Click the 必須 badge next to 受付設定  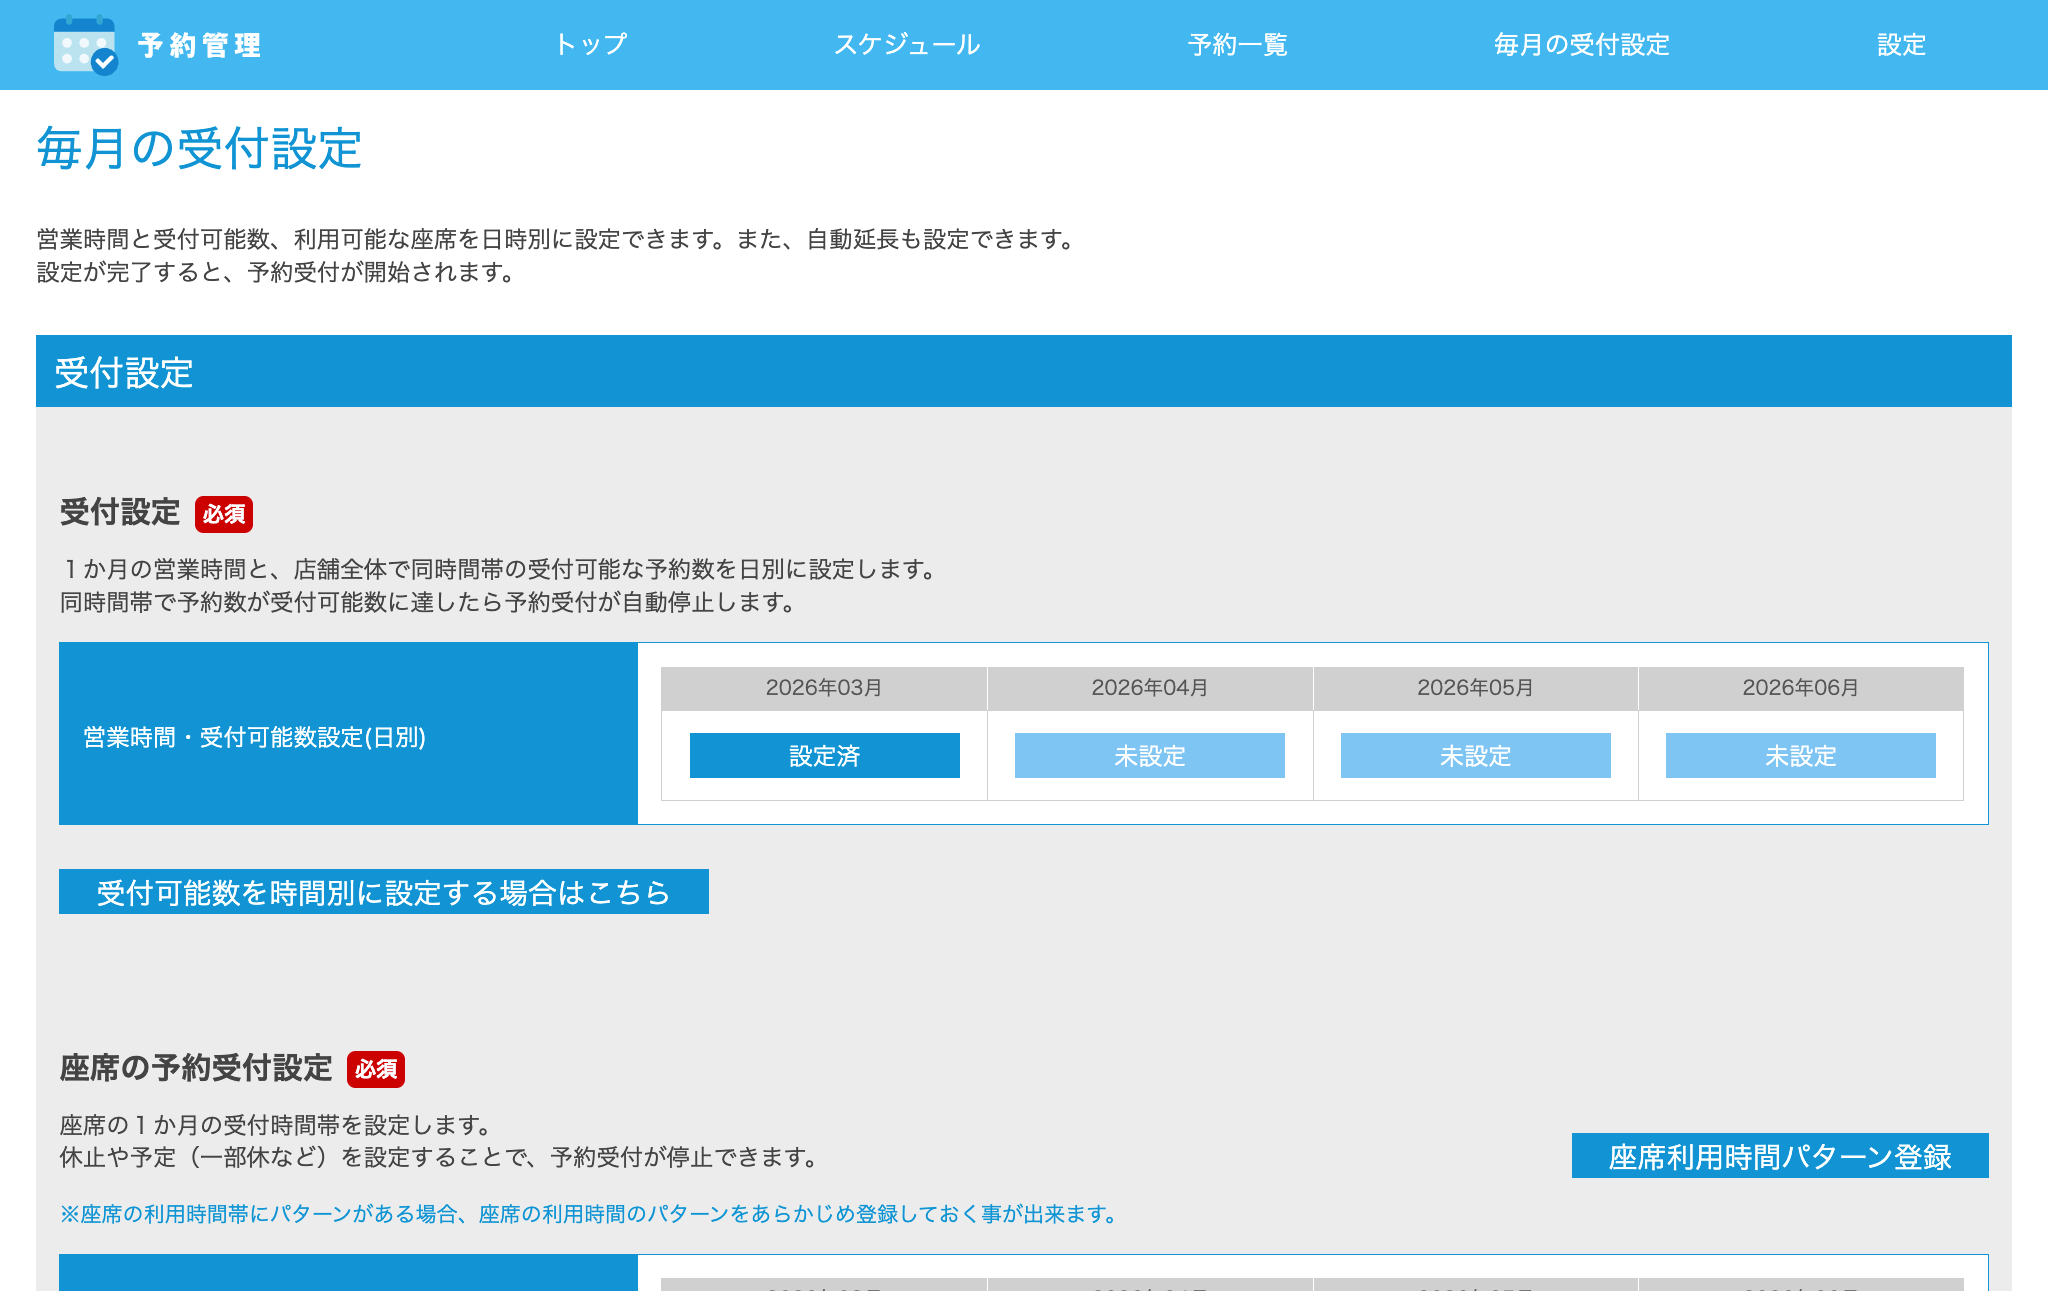pos(226,515)
